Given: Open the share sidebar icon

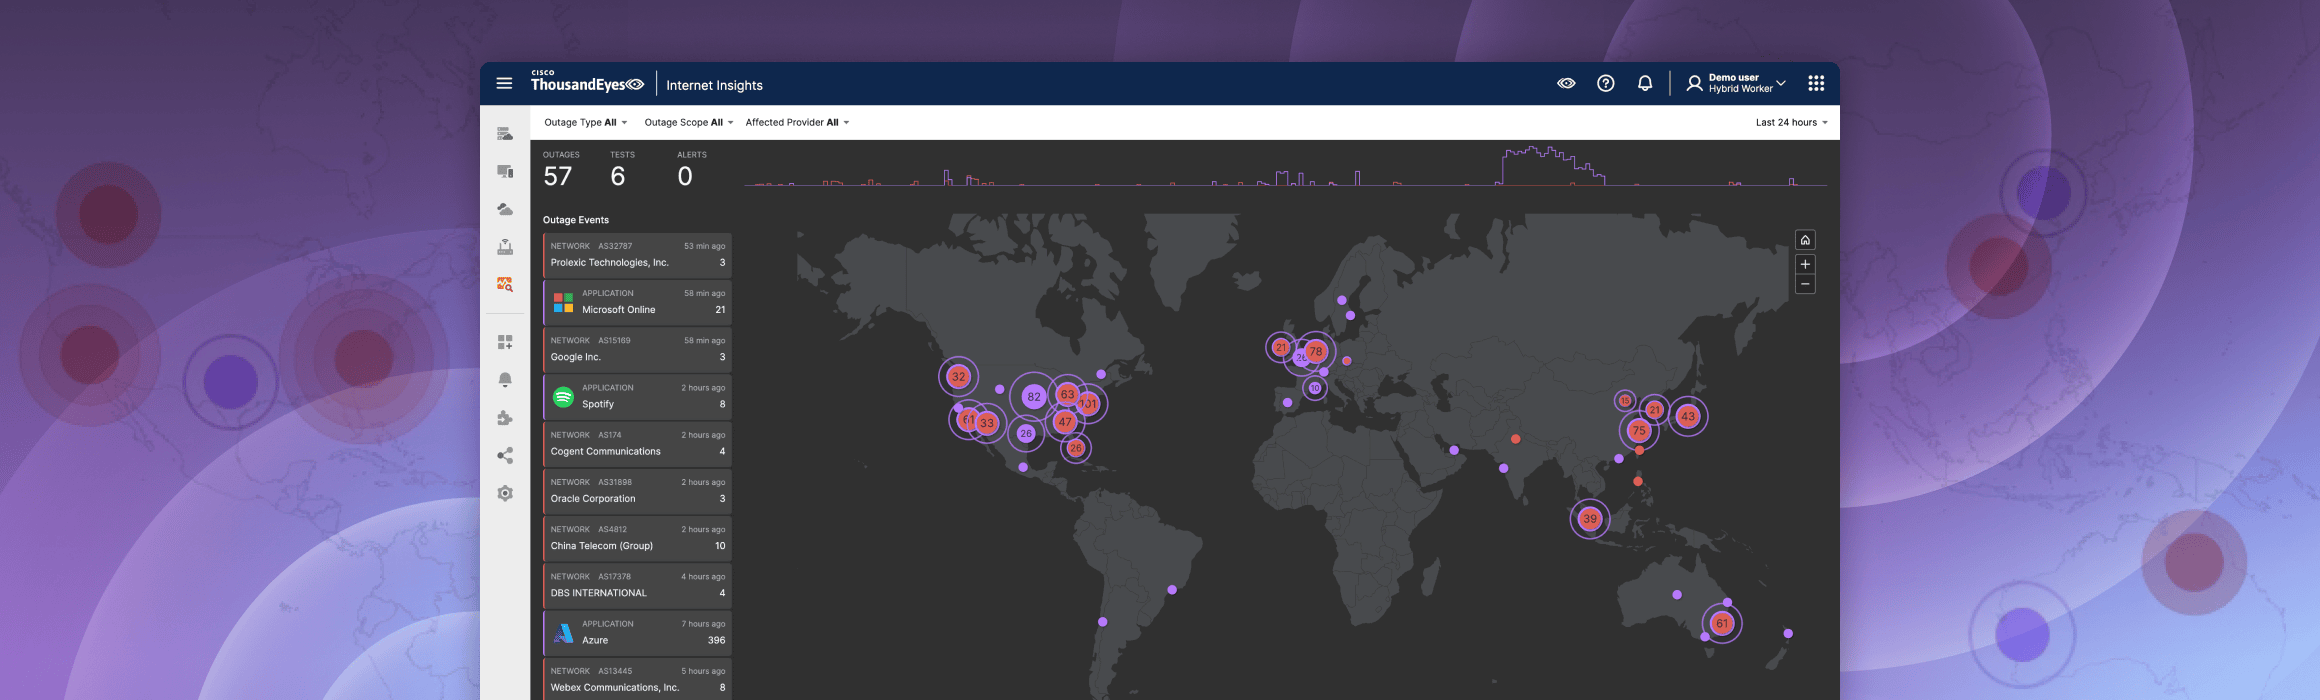Looking at the screenshot, I should point(505,456).
